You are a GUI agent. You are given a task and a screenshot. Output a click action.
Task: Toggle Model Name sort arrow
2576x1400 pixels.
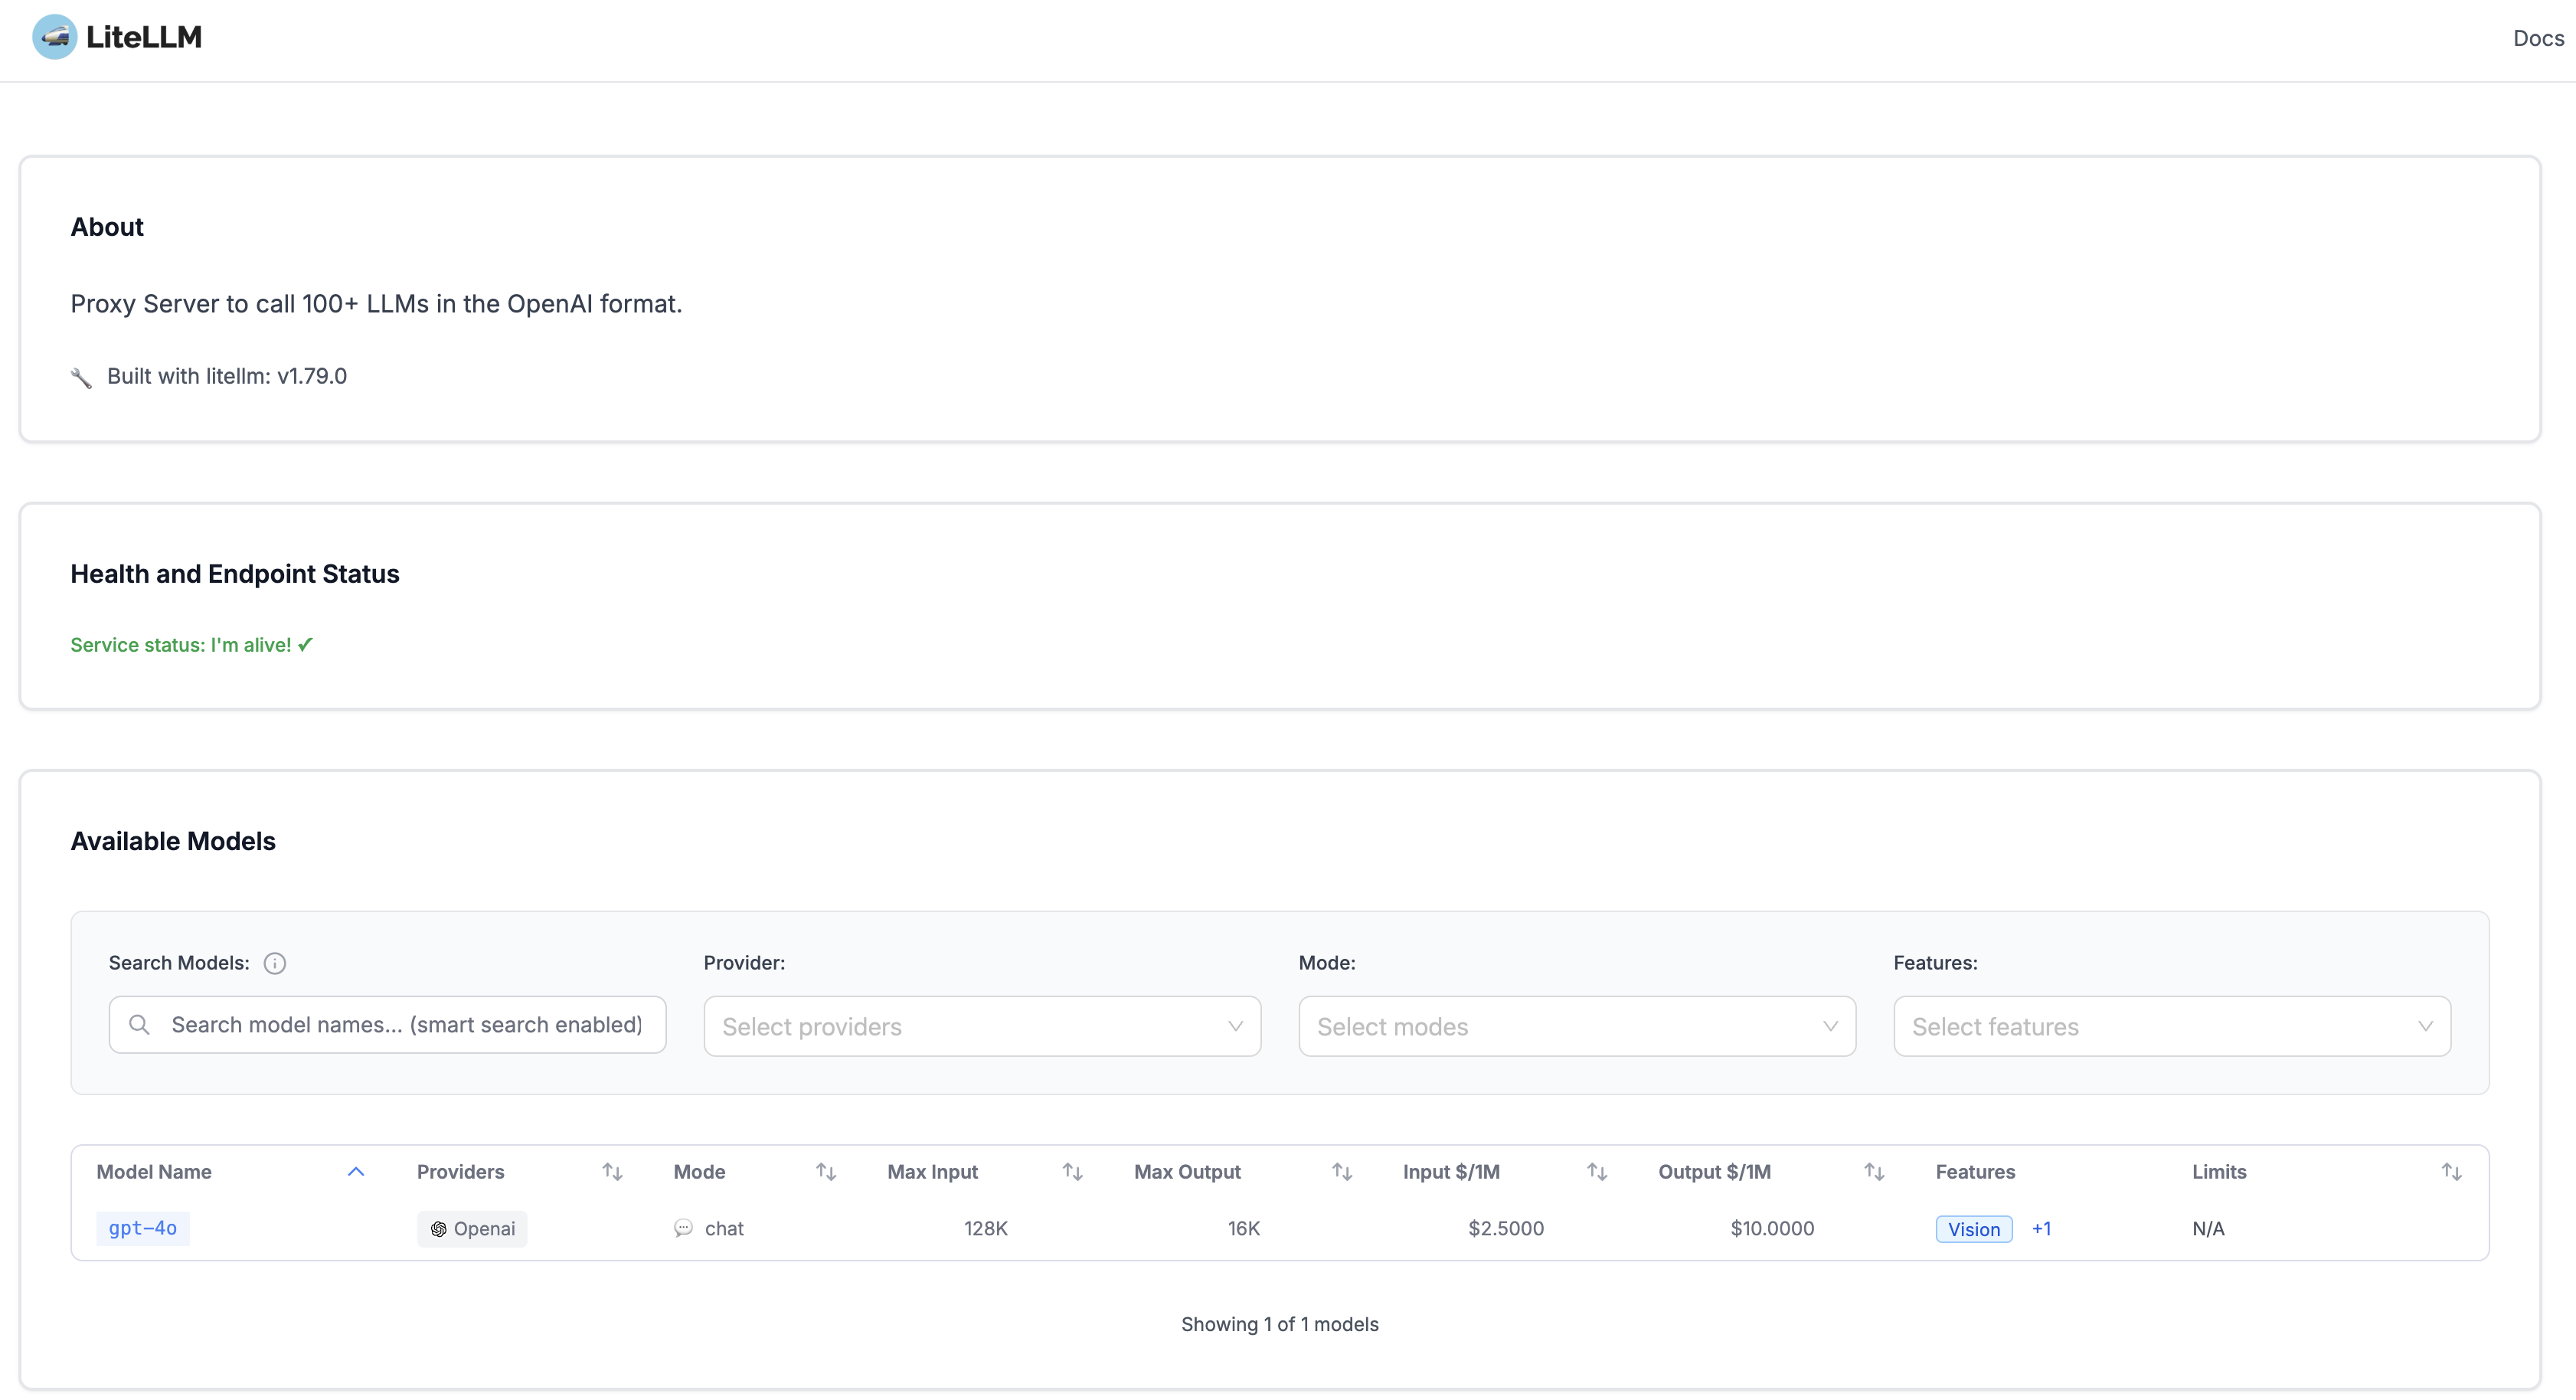pos(356,1171)
